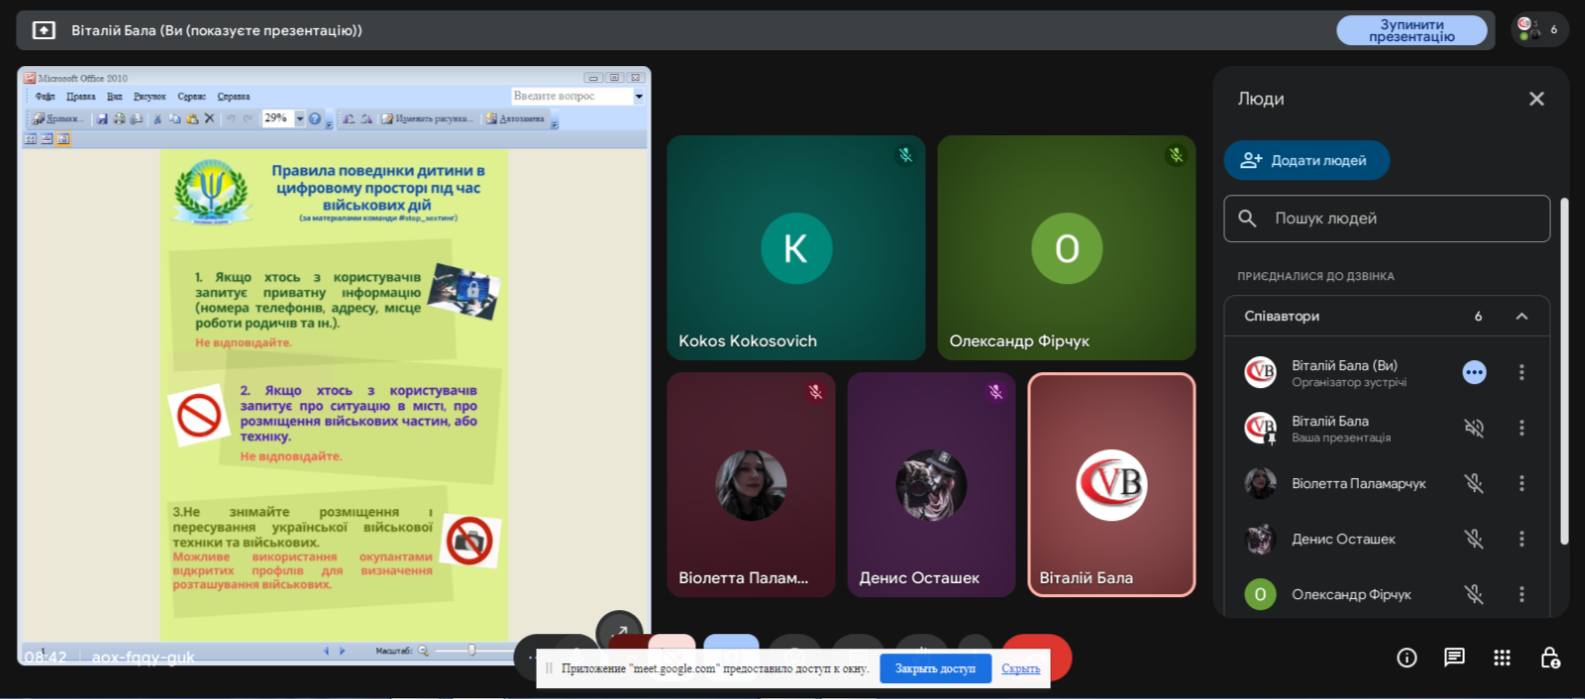Open meeting details info icon

tap(1406, 657)
